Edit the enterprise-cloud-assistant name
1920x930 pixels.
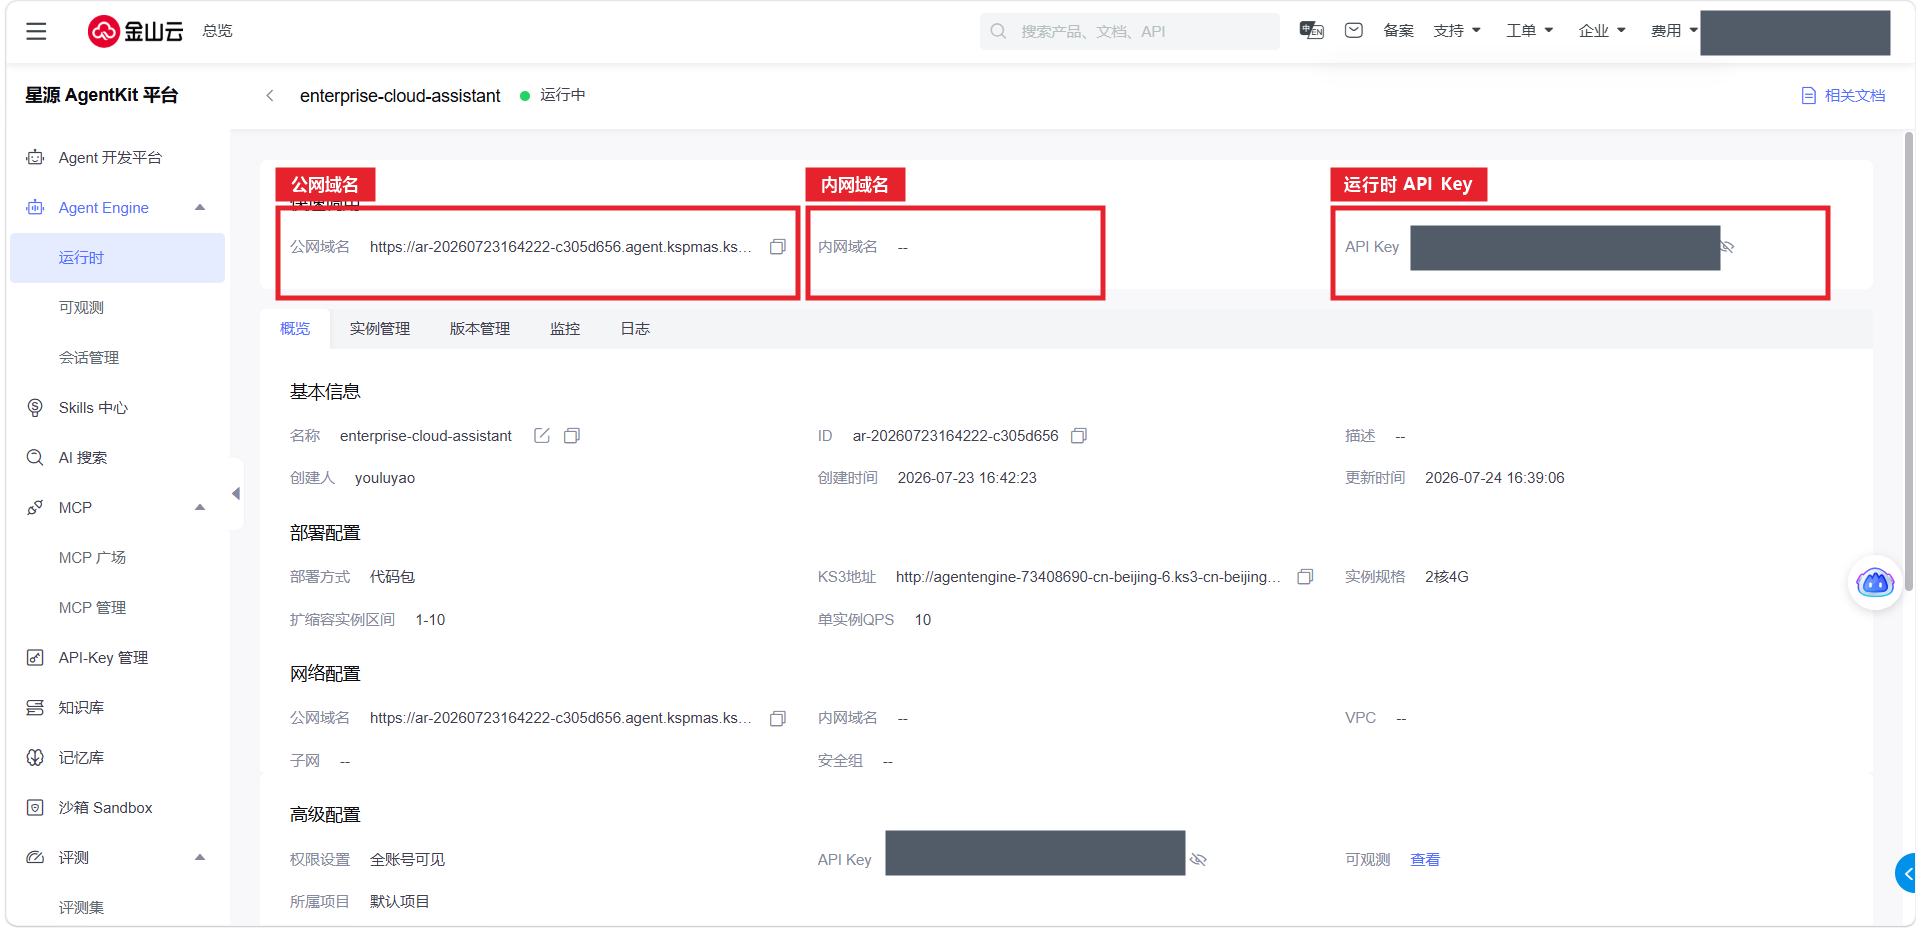[542, 436]
